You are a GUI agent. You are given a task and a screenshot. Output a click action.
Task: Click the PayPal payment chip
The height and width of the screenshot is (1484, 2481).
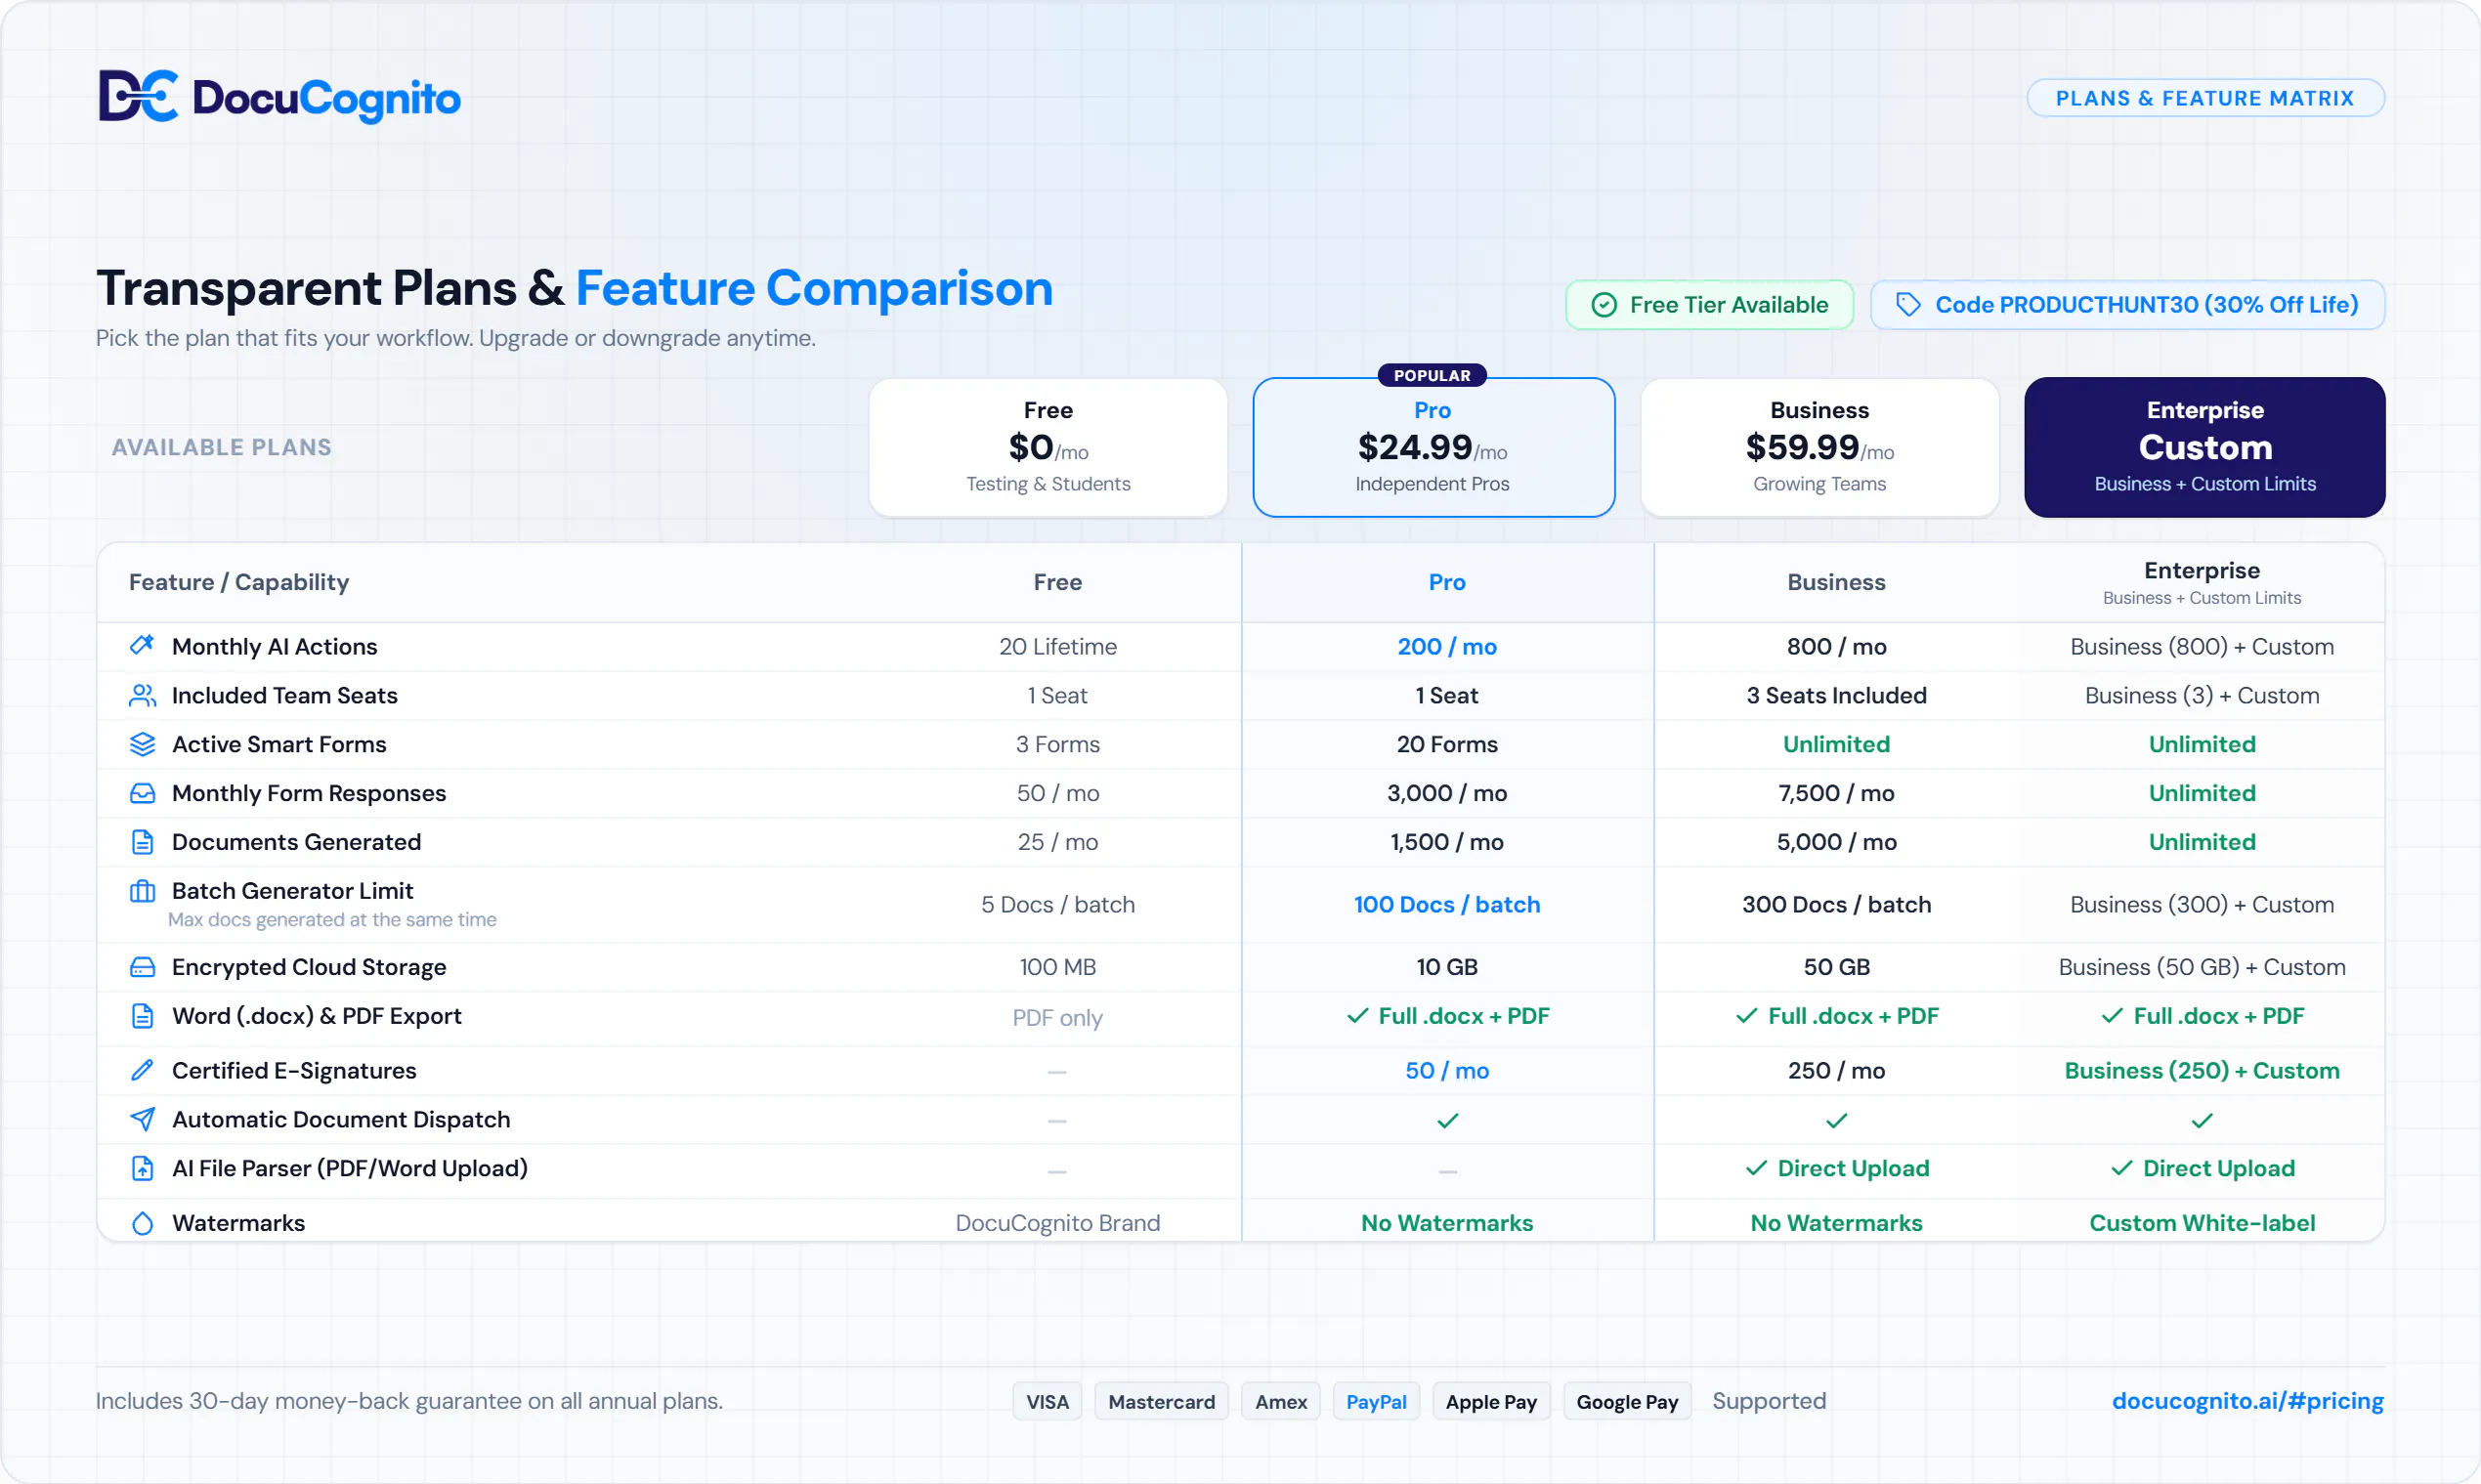coord(1376,1402)
